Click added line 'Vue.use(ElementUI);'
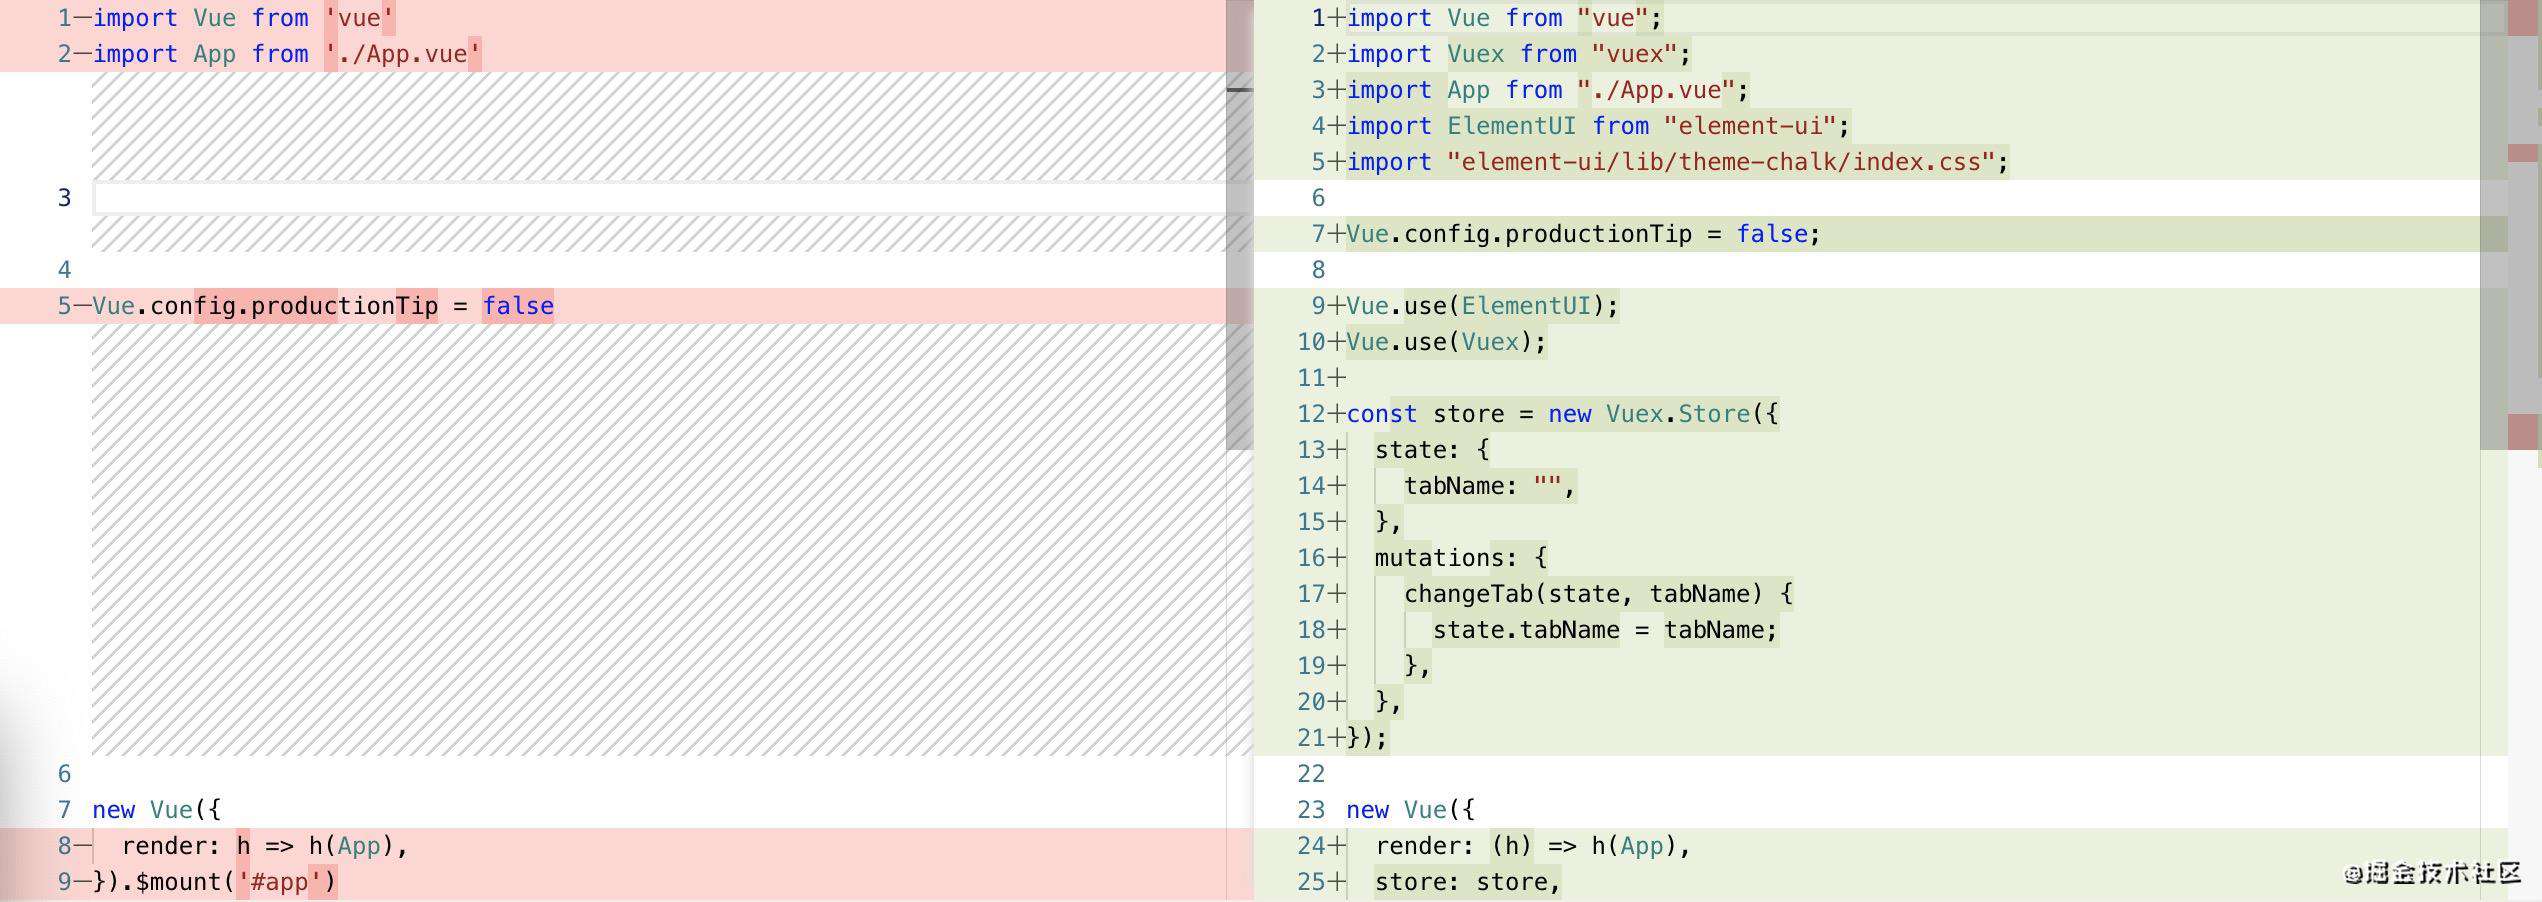Image resolution: width=2542 pixels, height=902 pixels. 1482,306
